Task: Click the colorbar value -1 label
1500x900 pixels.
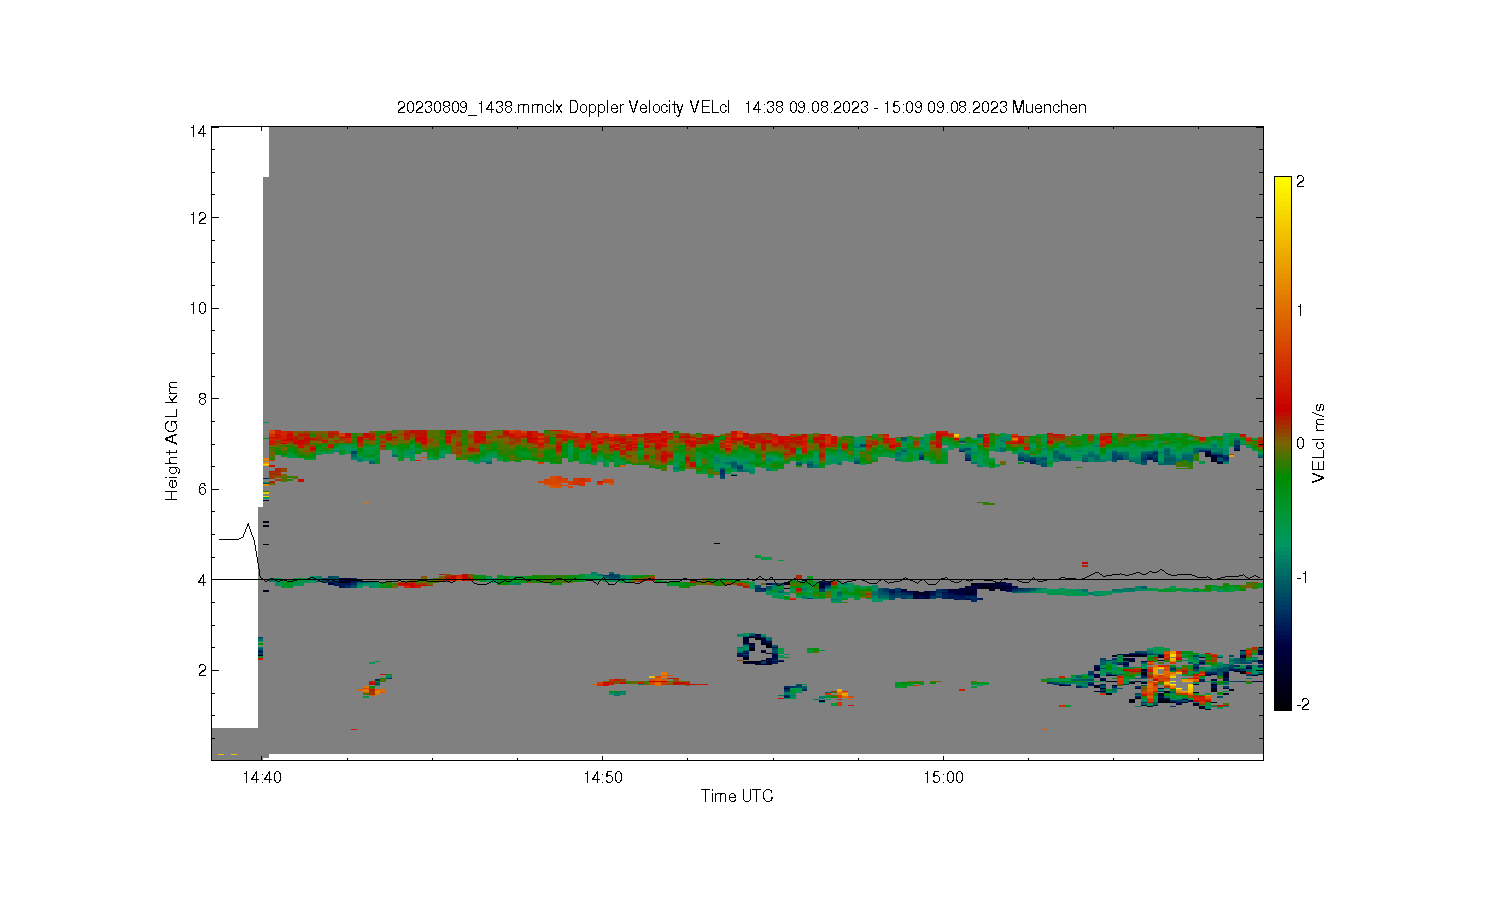Action: [x=1302, y=578]
